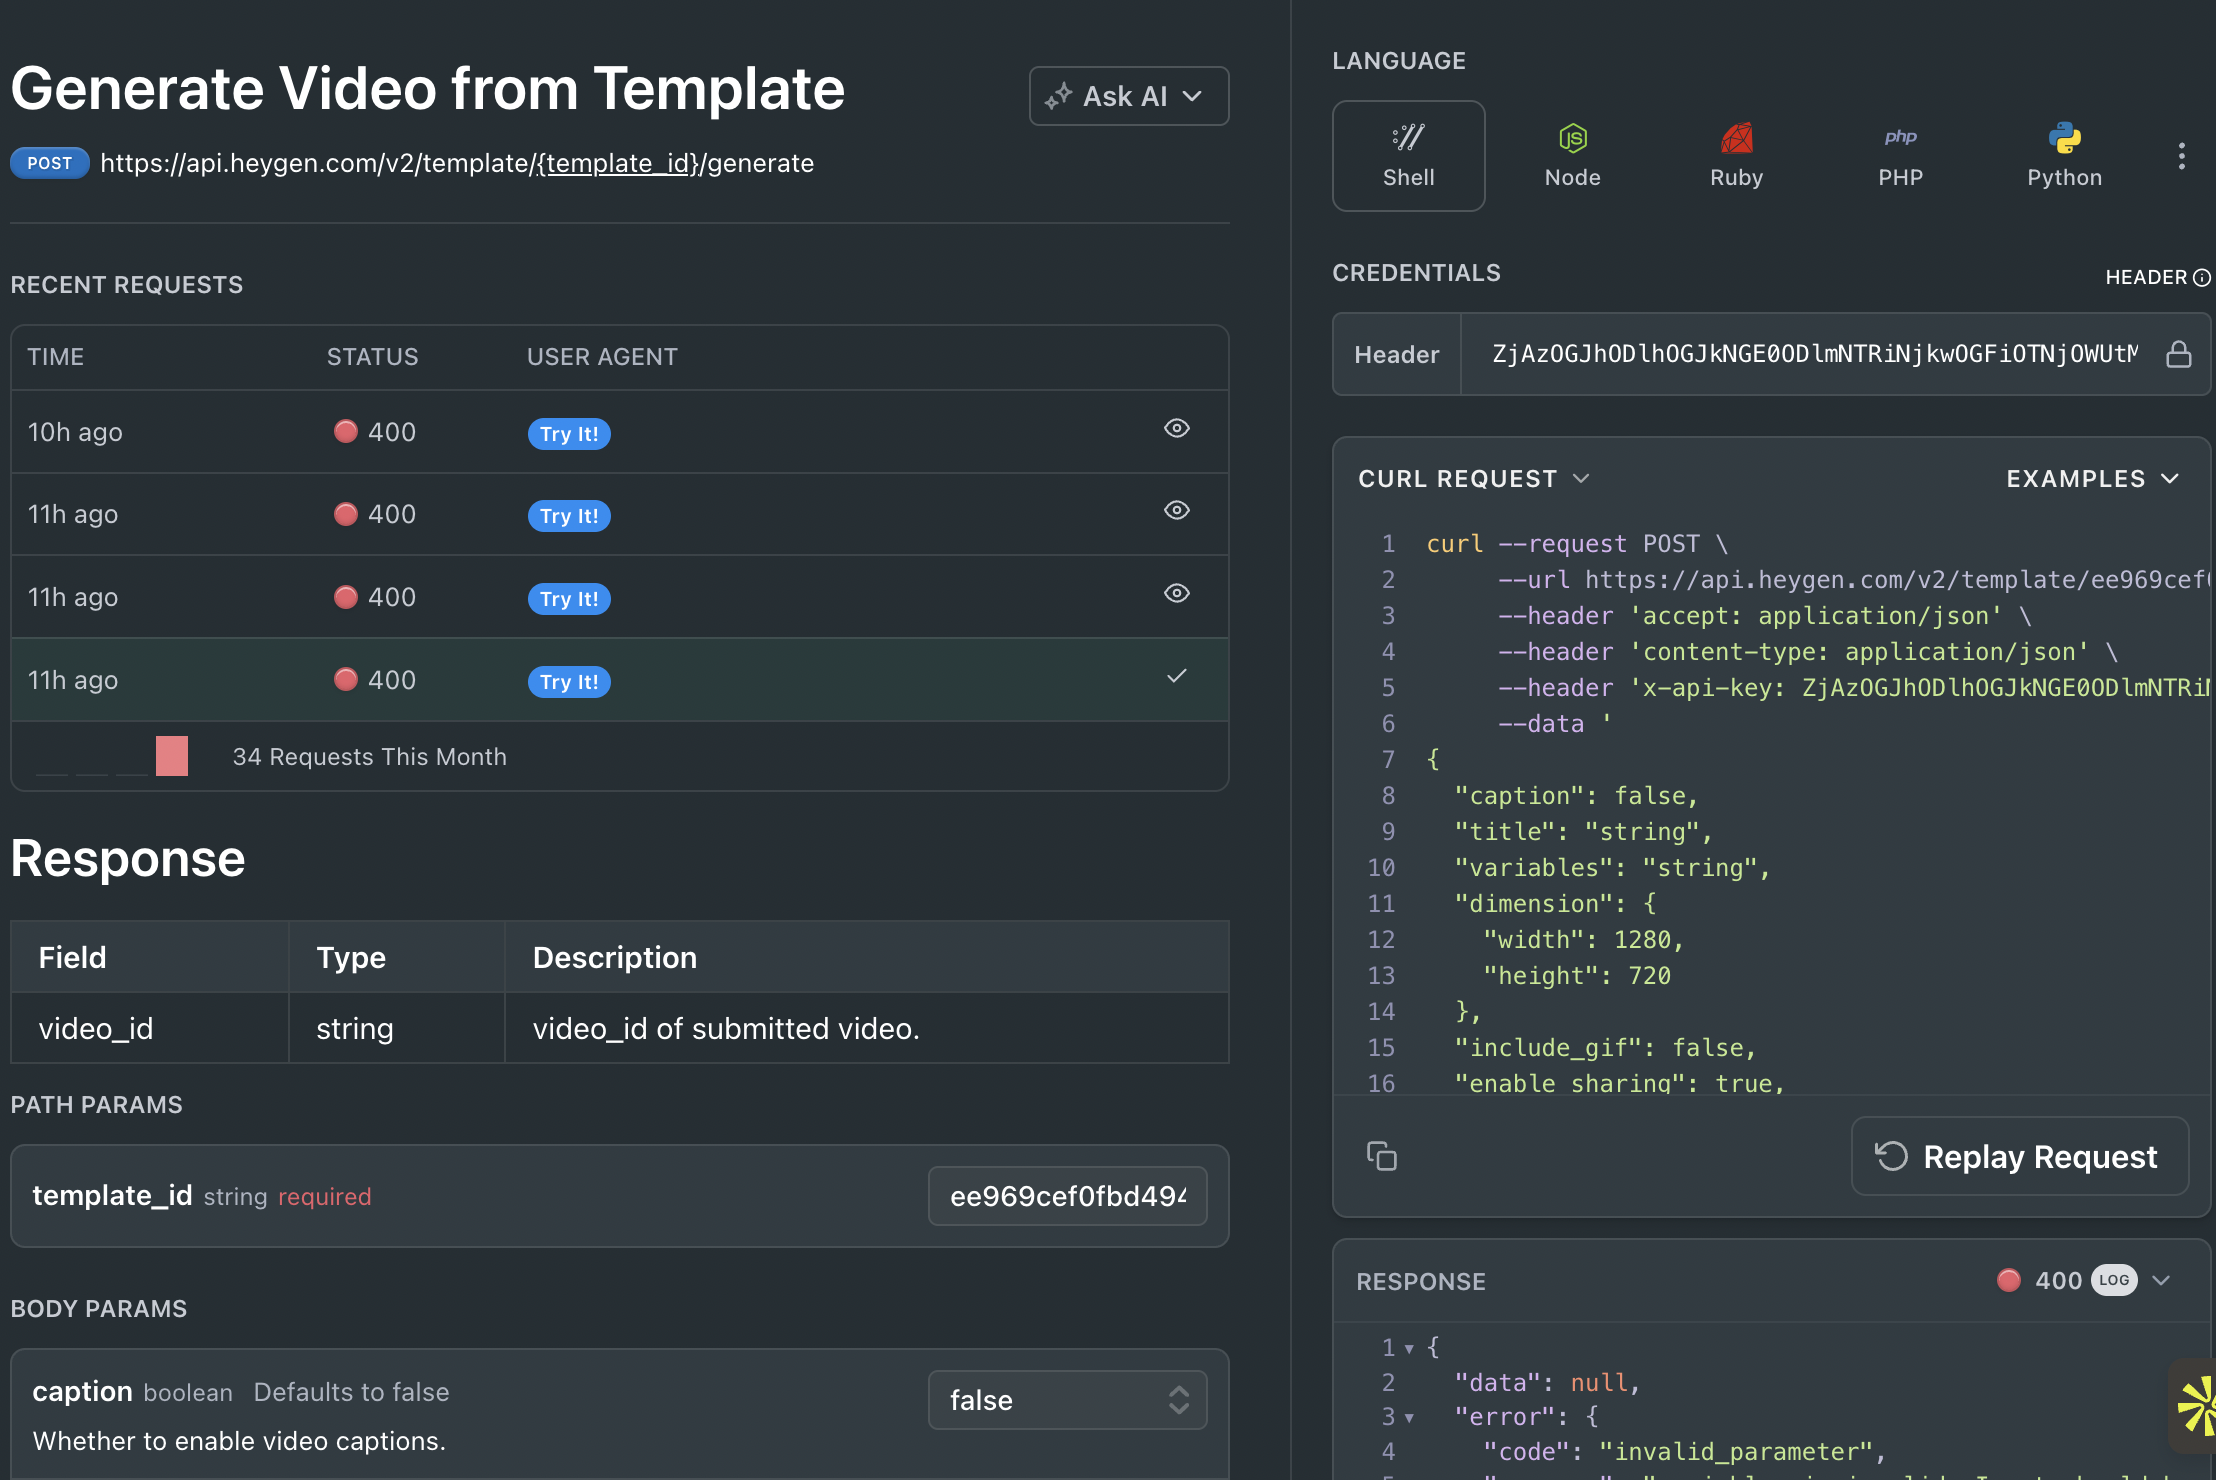Click the lock icon in credentials header
The height and width of the screenshot is (1480, 2216).
coord(2178,354)
